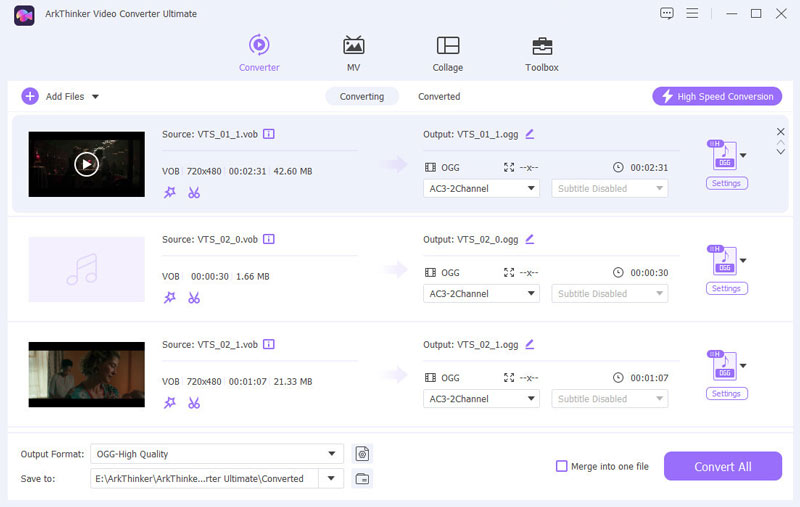Open the audio track dropdown for VTS_02_0.ogg

click(x=481, y=293)
